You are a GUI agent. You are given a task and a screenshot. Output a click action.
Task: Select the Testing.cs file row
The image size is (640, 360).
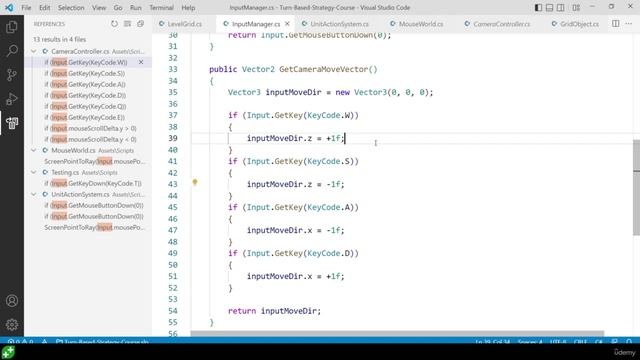(x=88, y=173)
